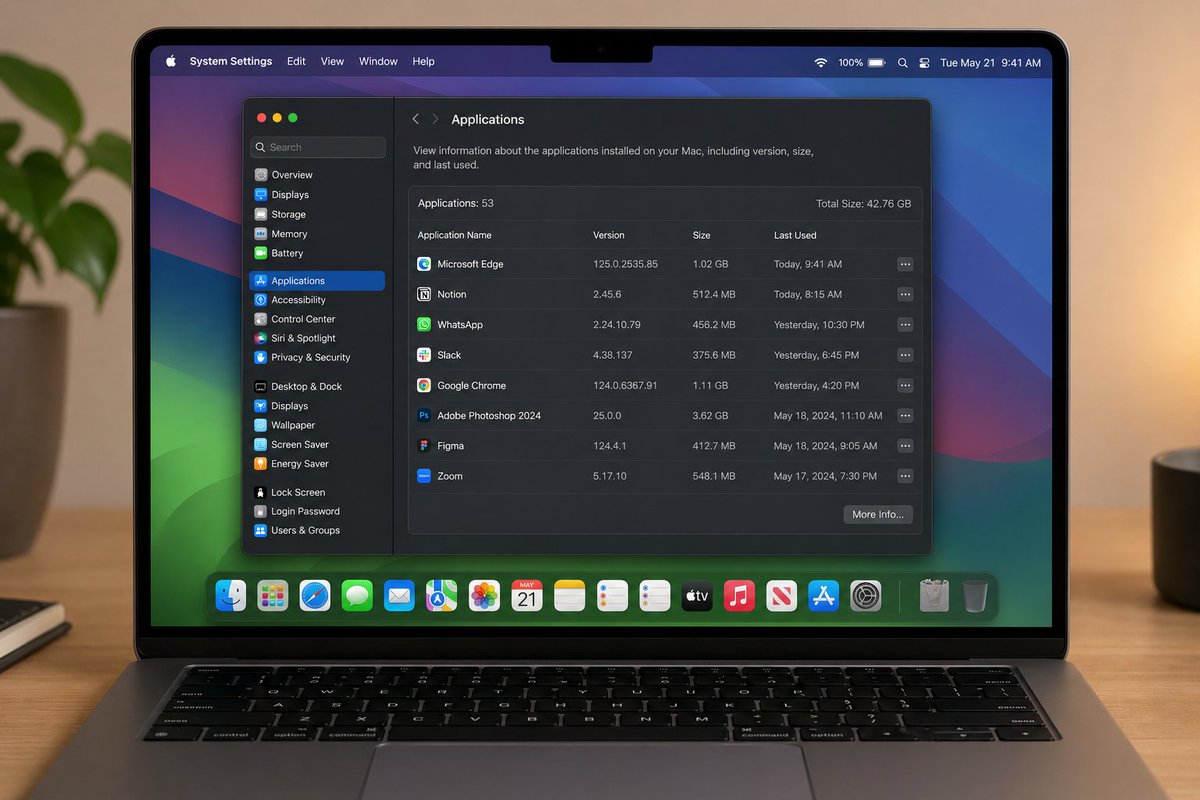1200x800 pixels.
Task: Show more options for WhatsApp row
Action: pyautogui.click(x=905, y=325)
